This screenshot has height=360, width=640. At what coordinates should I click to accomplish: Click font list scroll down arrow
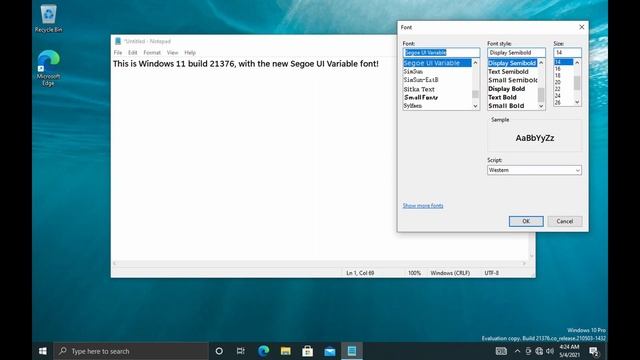(x=475, y=106)
